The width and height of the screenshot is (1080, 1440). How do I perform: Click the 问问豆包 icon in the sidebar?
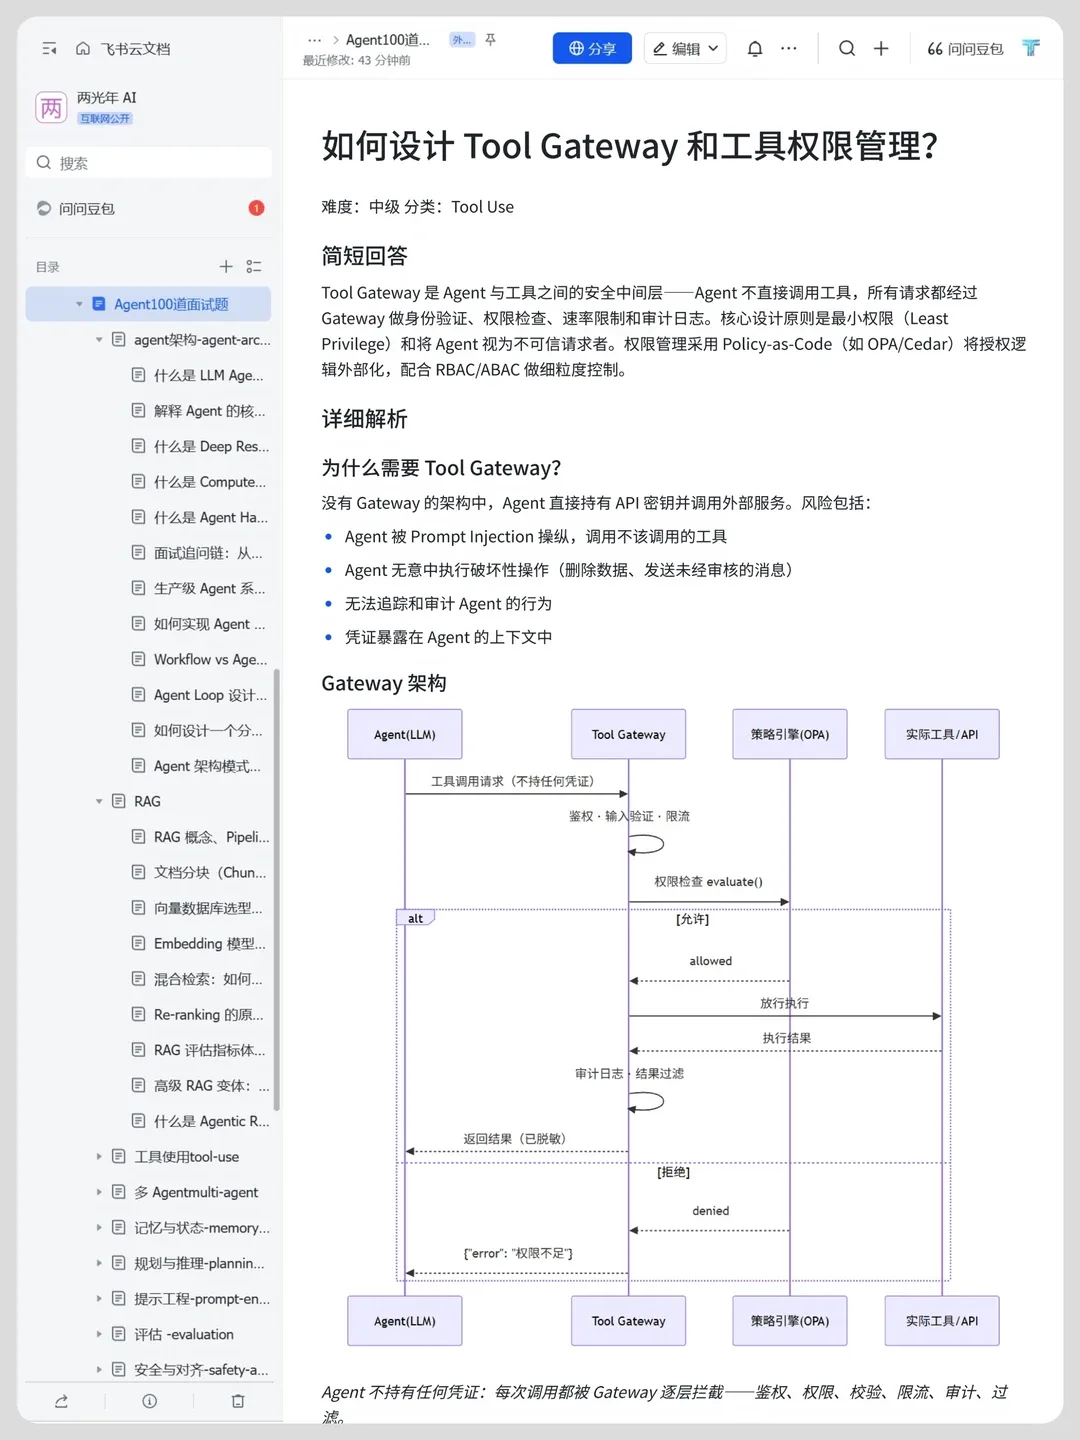(x=44, y=208)
